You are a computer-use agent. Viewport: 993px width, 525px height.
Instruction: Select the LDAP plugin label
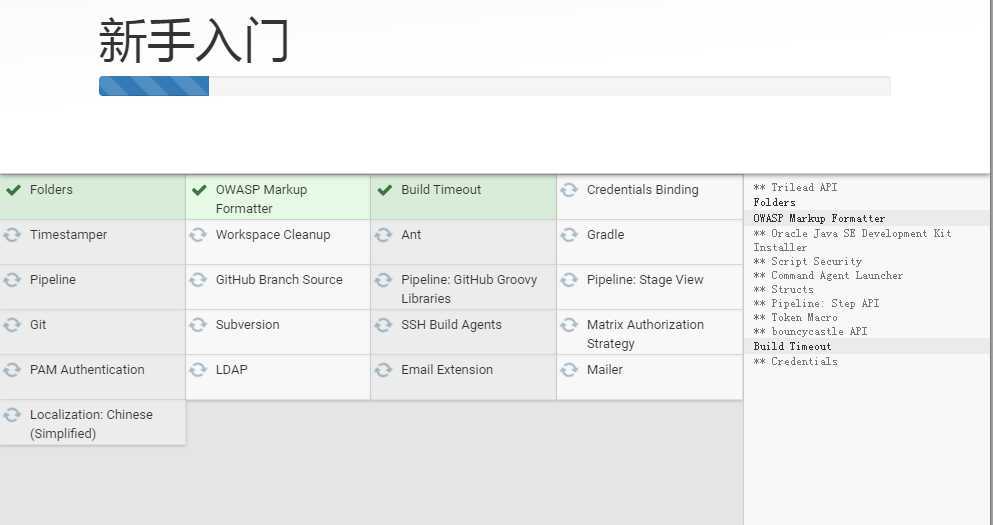tap(231, 369)
